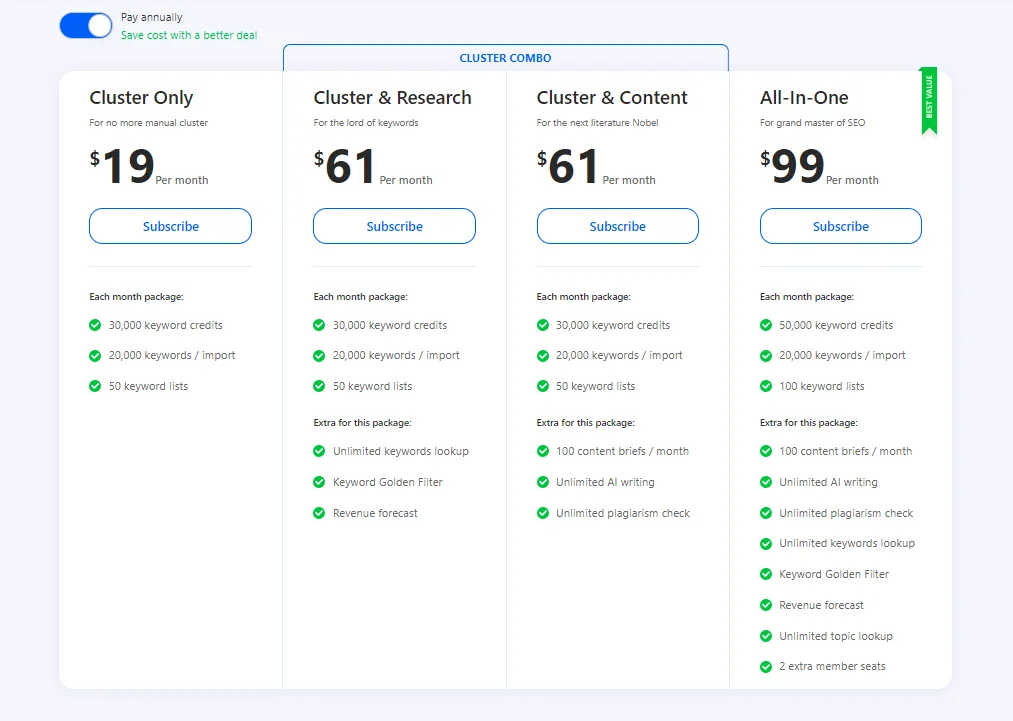Click the check beside Unlimited plagiarism check in Cluster & Content
1013x721 pixels.
click(x=543, y=513)
